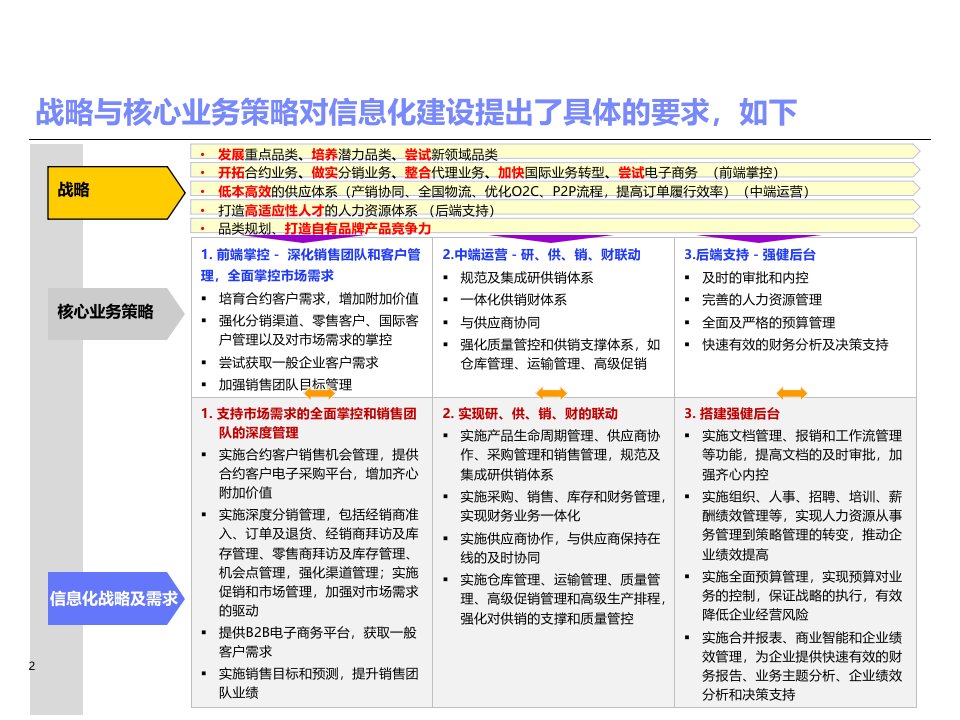Click the yellow 战略 arrow shape

click(116, 192)
